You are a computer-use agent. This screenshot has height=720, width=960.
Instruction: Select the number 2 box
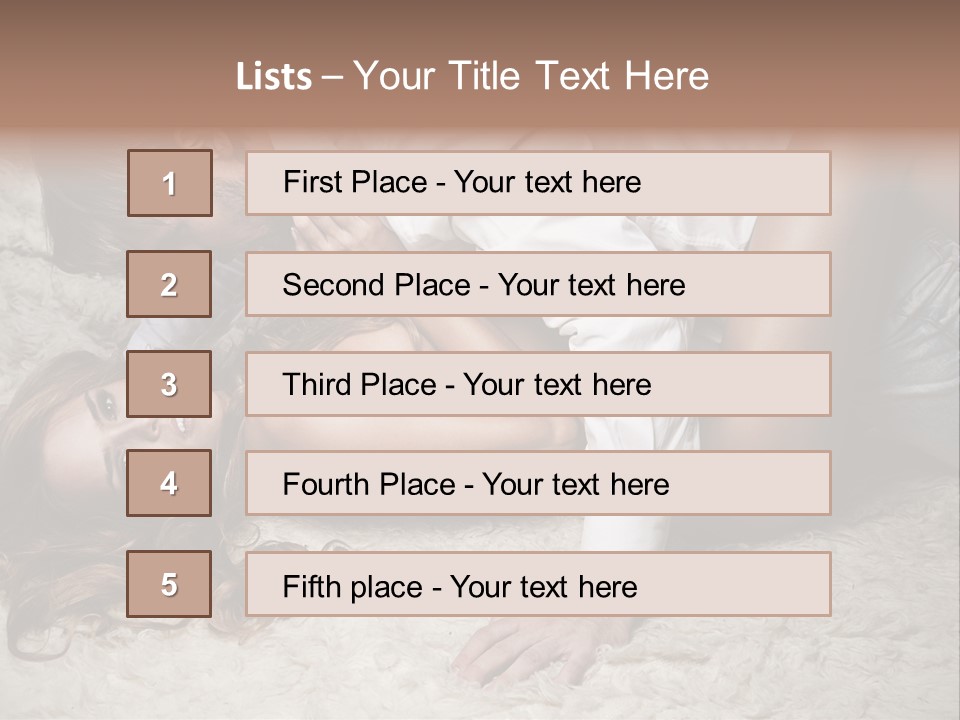pyautogui.click(x=169, y=284)
